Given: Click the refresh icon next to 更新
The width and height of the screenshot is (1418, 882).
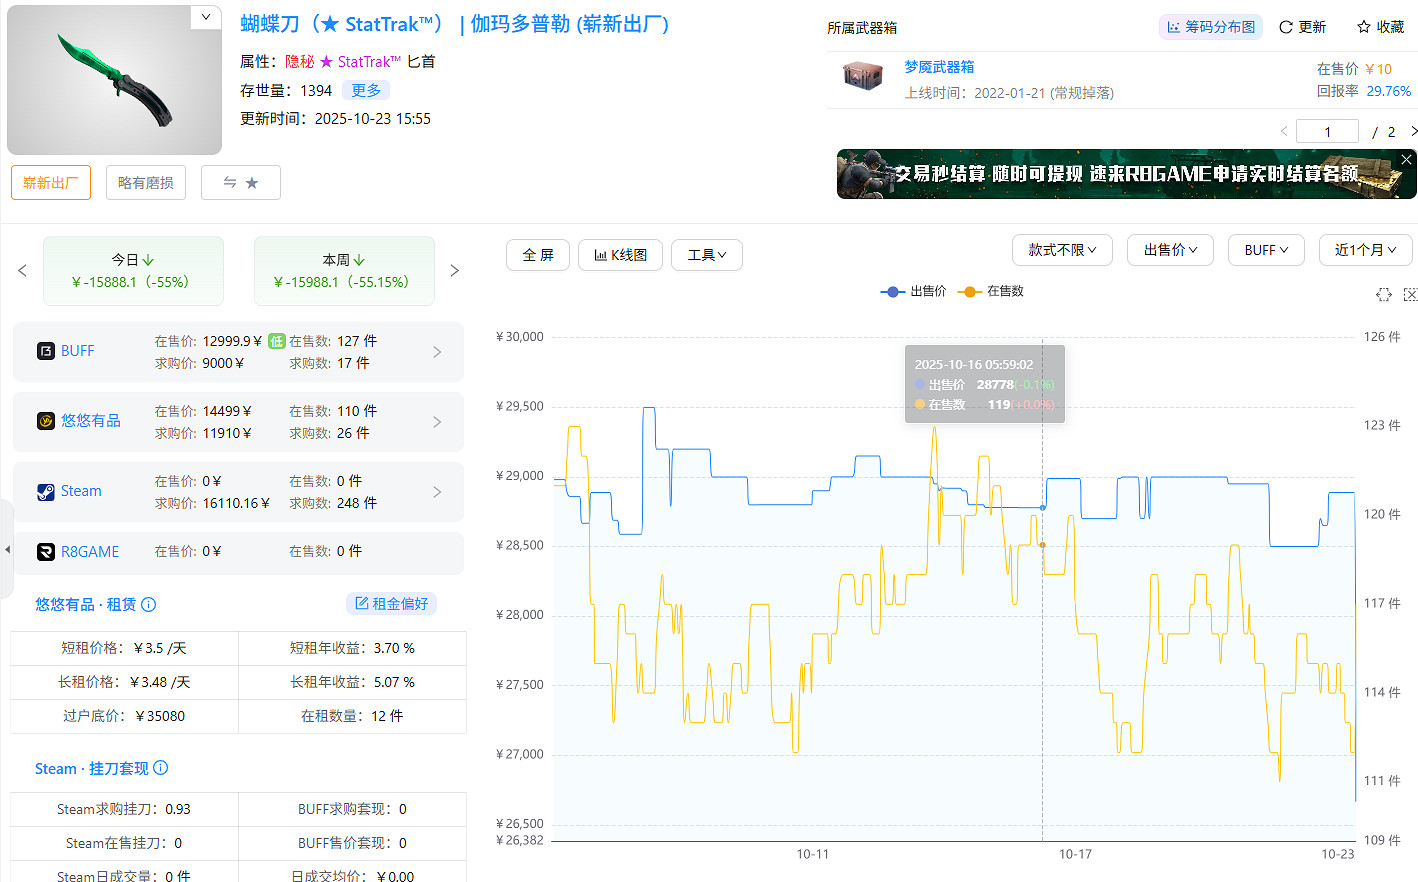Looking at the screenshot, I should click(x=1285, y=28).
